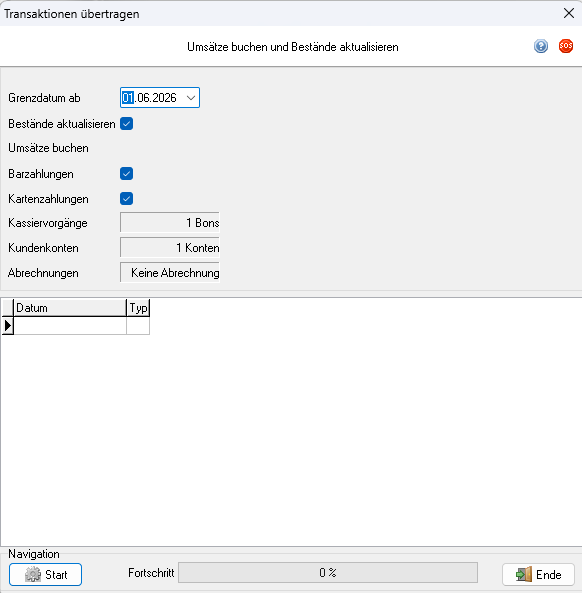Image resolution: width=582 pixels, height=593 pixels.
Task: Click the Abrechnungen field Keine Abrechnung
Action: click(170, 273)
